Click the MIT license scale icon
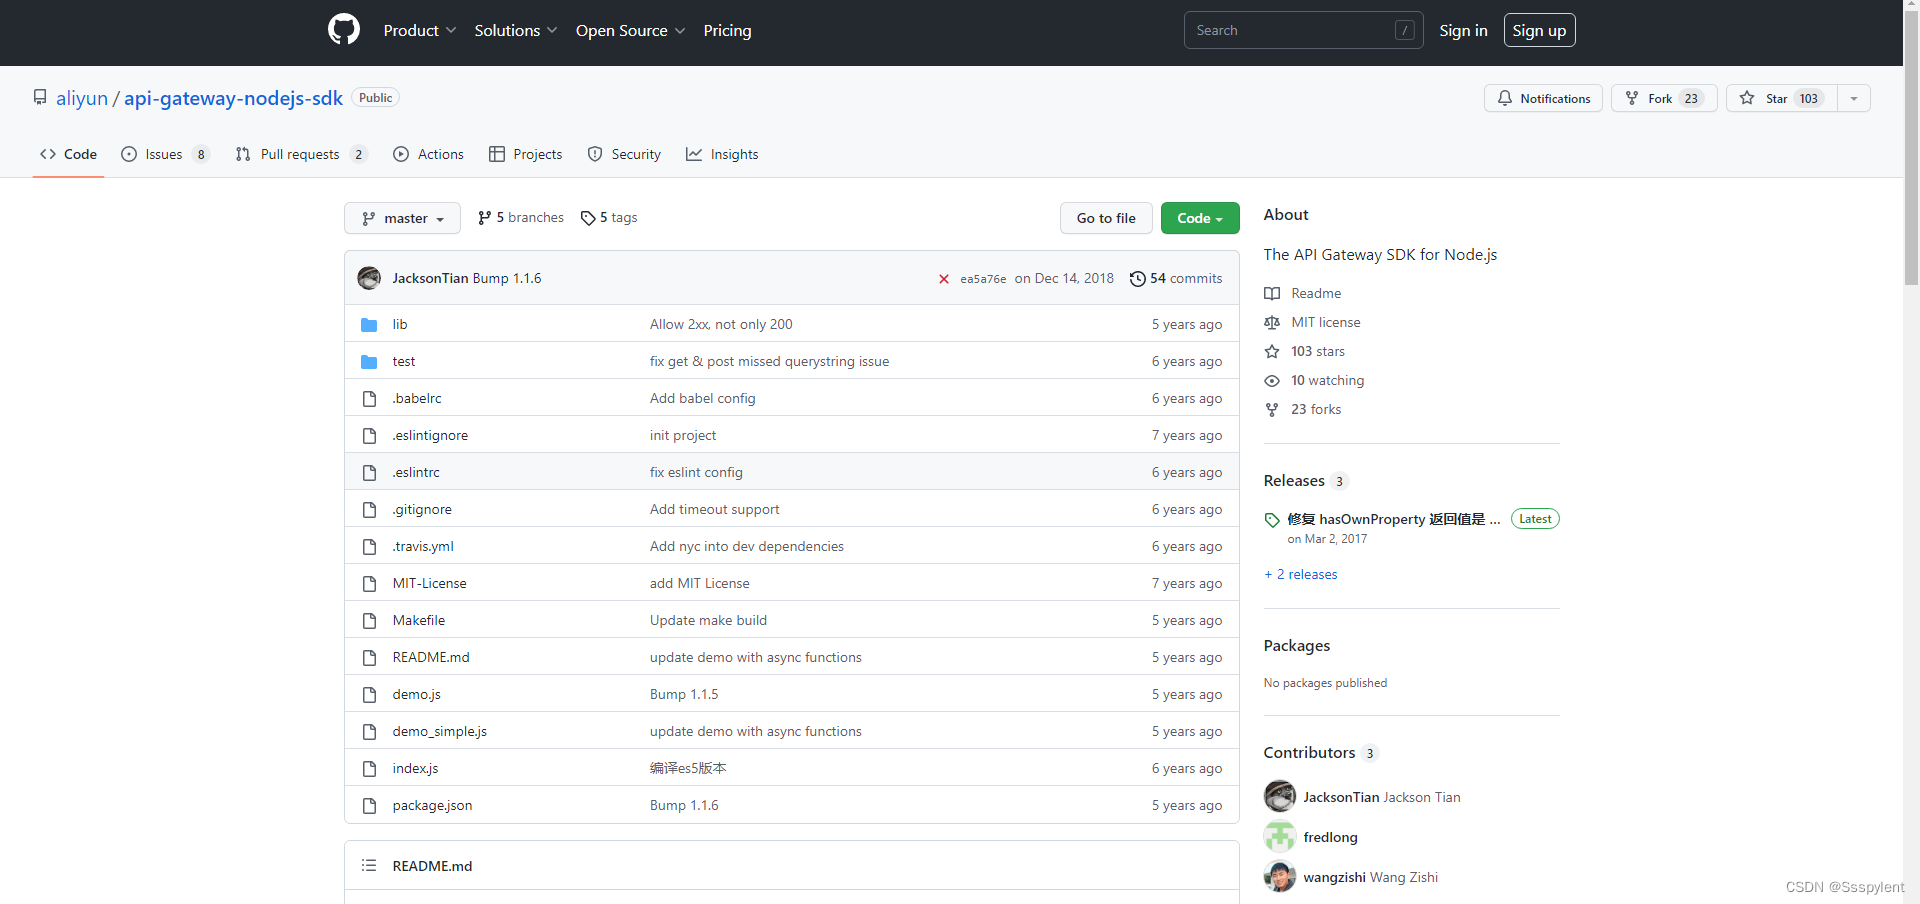The image size is (1920, 904). click(x=1272, y=322)
